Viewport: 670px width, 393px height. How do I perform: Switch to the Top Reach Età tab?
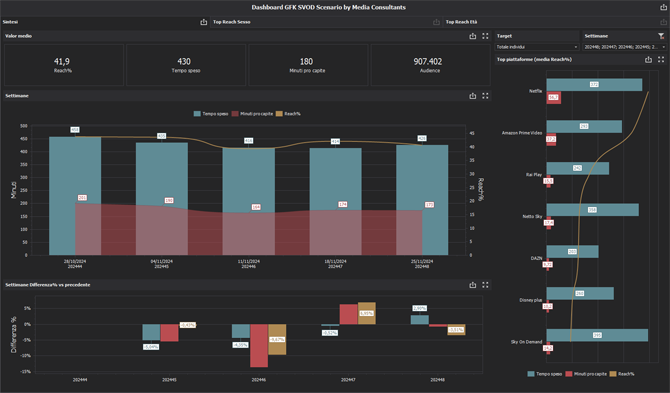click(x=461, y=22)
